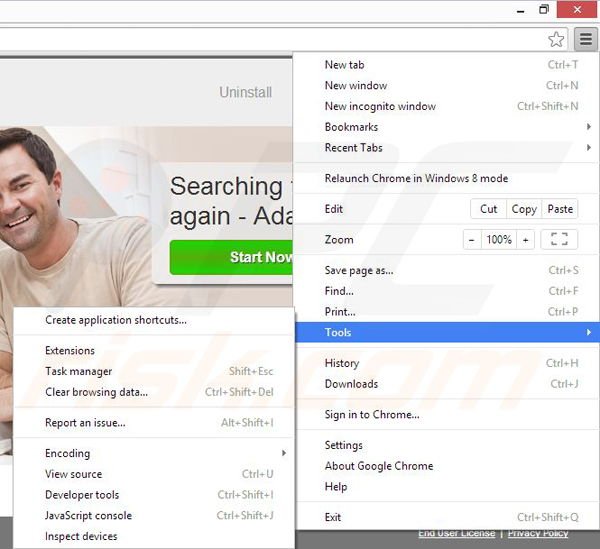Viewport: 600px width, 549px height.
Task: Select Save page as... option
Action: (x=446, y=270)
